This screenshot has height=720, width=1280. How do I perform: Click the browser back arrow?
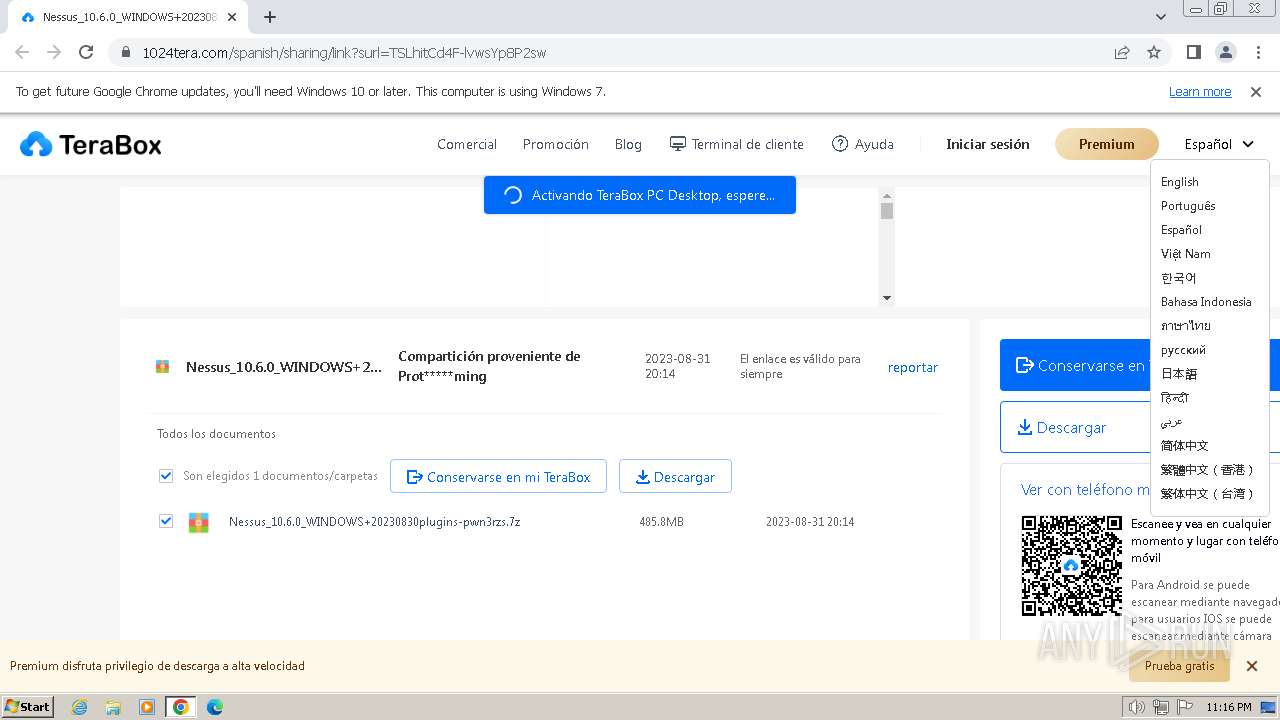22,52
